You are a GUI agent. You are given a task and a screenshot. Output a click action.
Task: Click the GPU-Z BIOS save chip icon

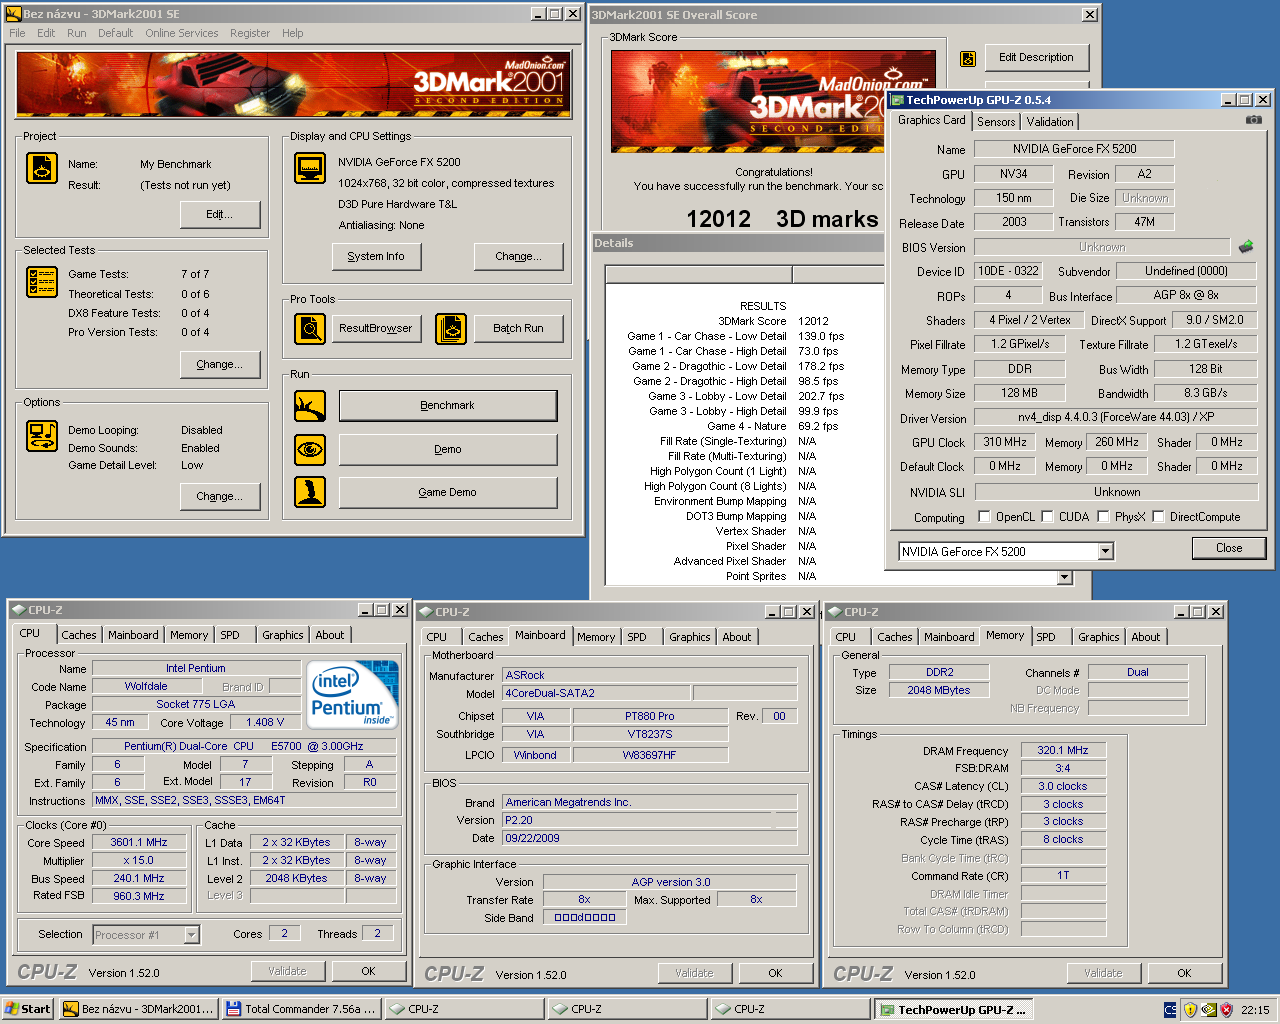point(1246,246)
